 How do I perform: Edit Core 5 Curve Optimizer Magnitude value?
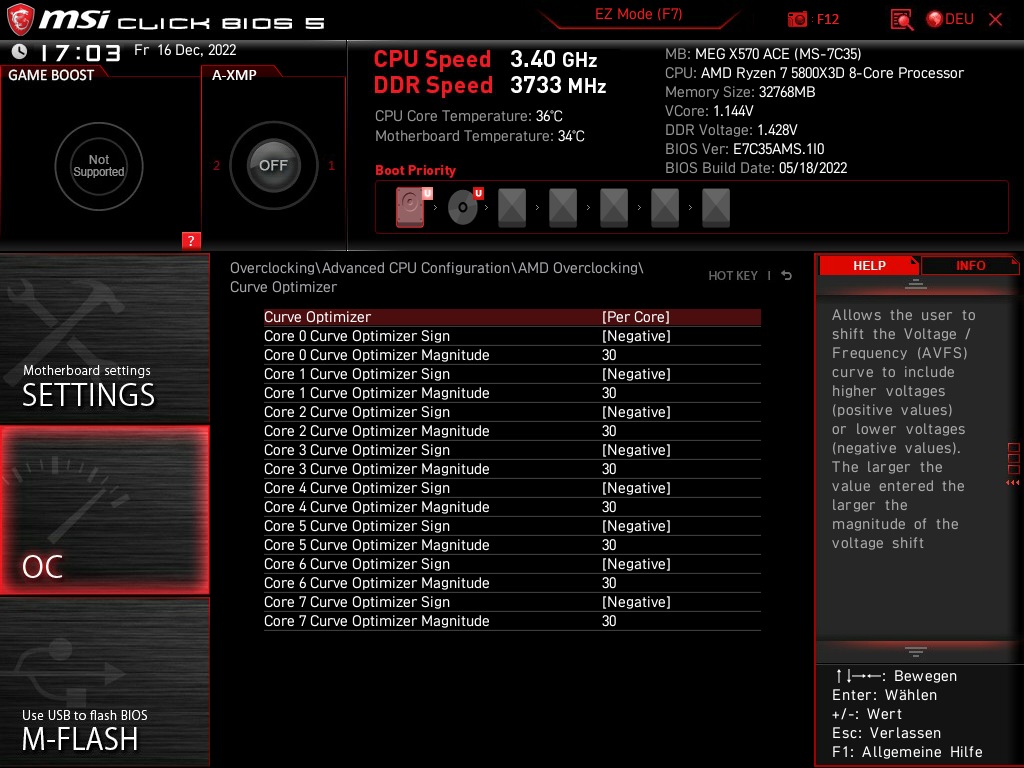point(609,545)
